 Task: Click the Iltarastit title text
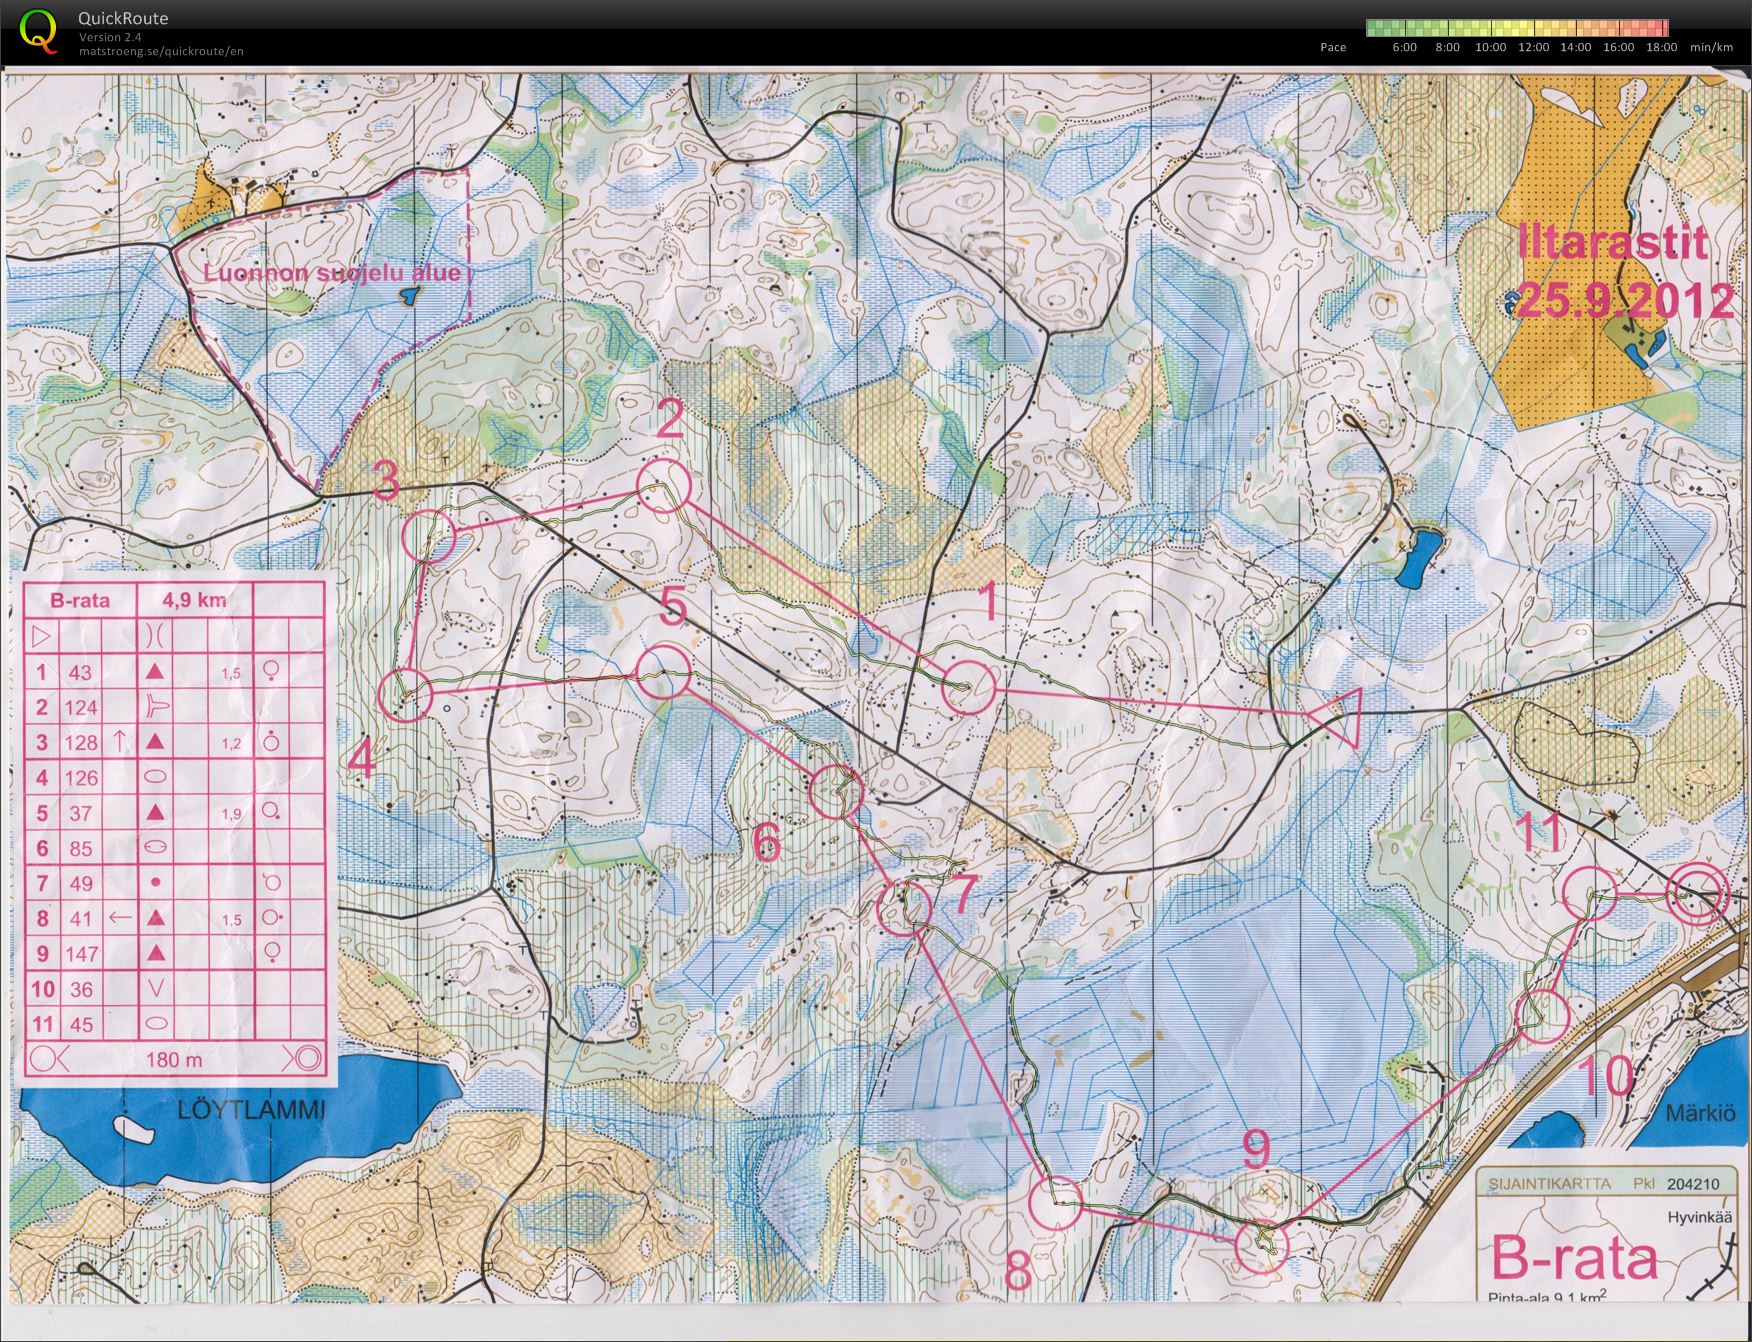pos(1612,242)
